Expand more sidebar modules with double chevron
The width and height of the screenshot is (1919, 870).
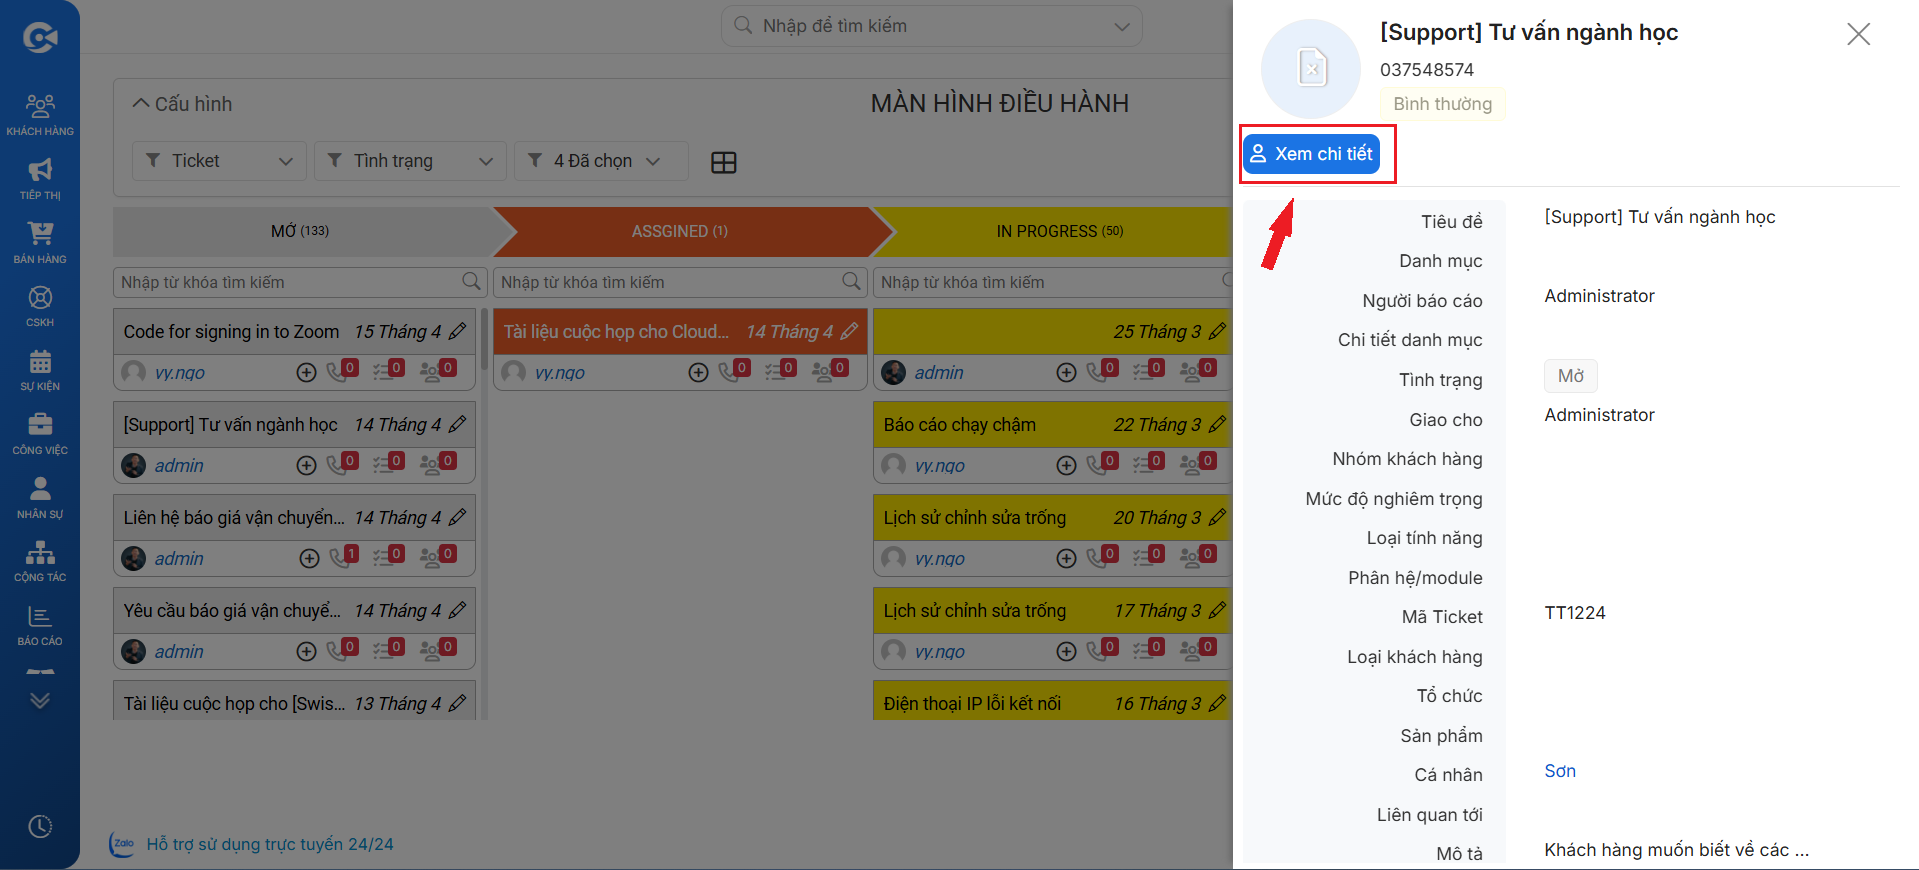40,700
